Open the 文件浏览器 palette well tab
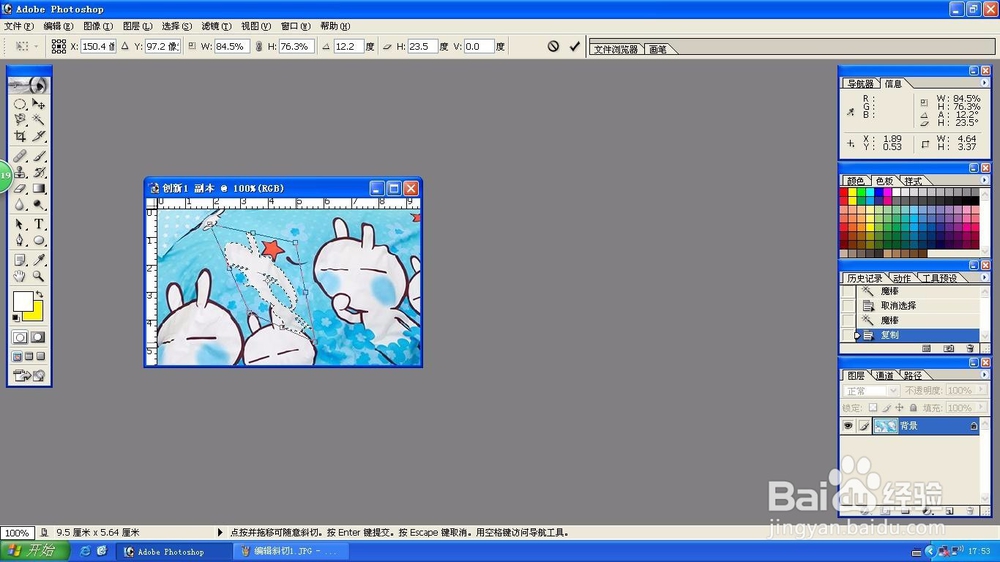Screen dimensions: 1000x562 [x=615, y=49]
